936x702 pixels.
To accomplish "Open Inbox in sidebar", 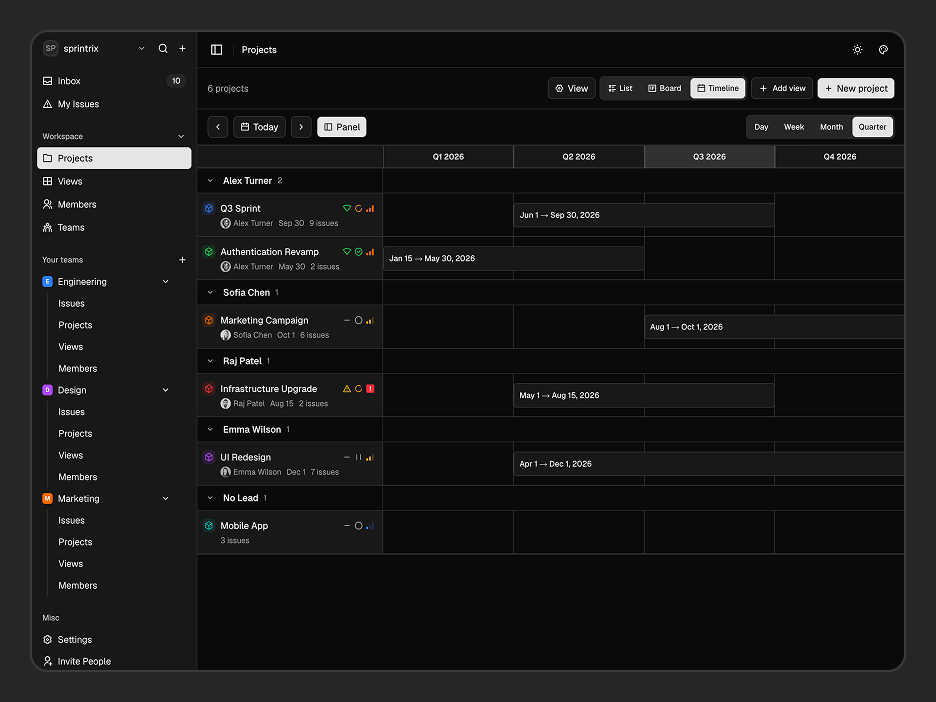I will pos(114,81).
